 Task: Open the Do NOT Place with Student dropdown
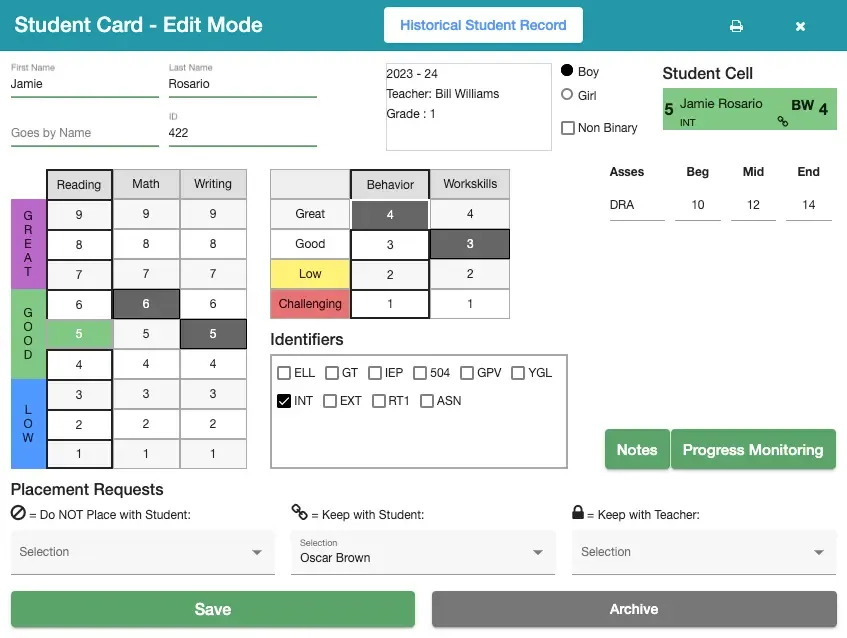click(x=143, y=552)
